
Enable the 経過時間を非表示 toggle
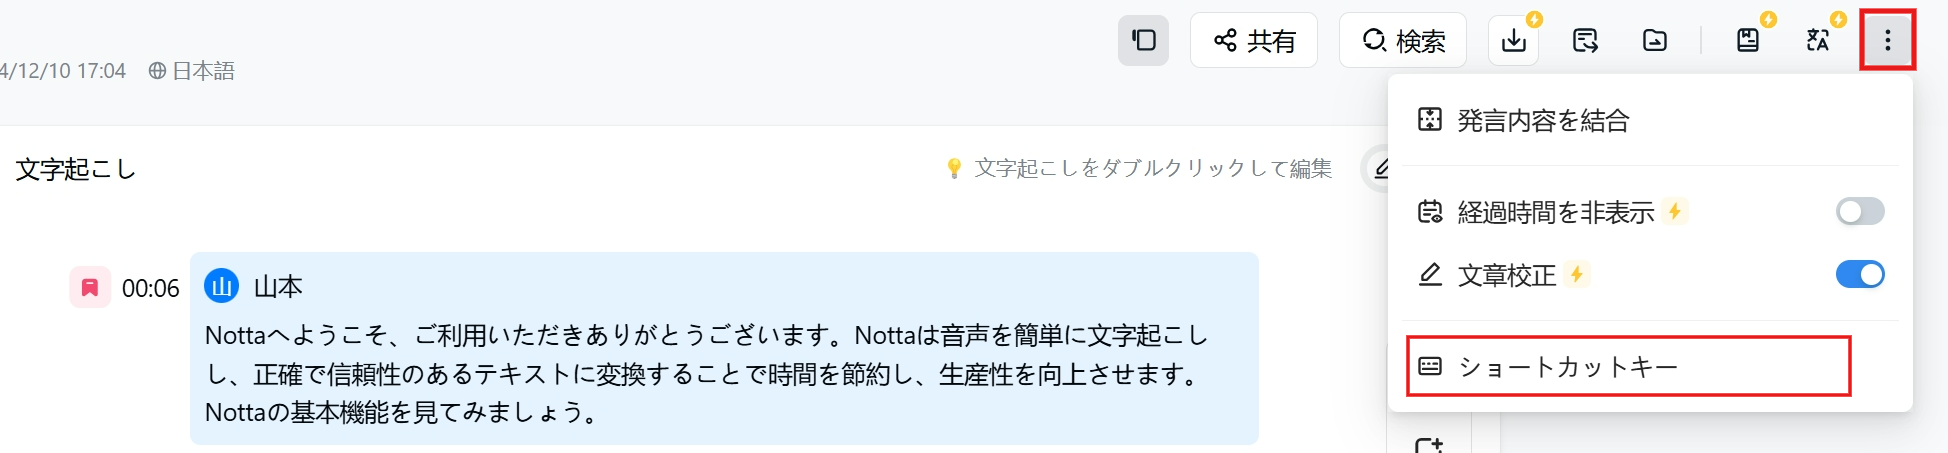point(1860,211)
